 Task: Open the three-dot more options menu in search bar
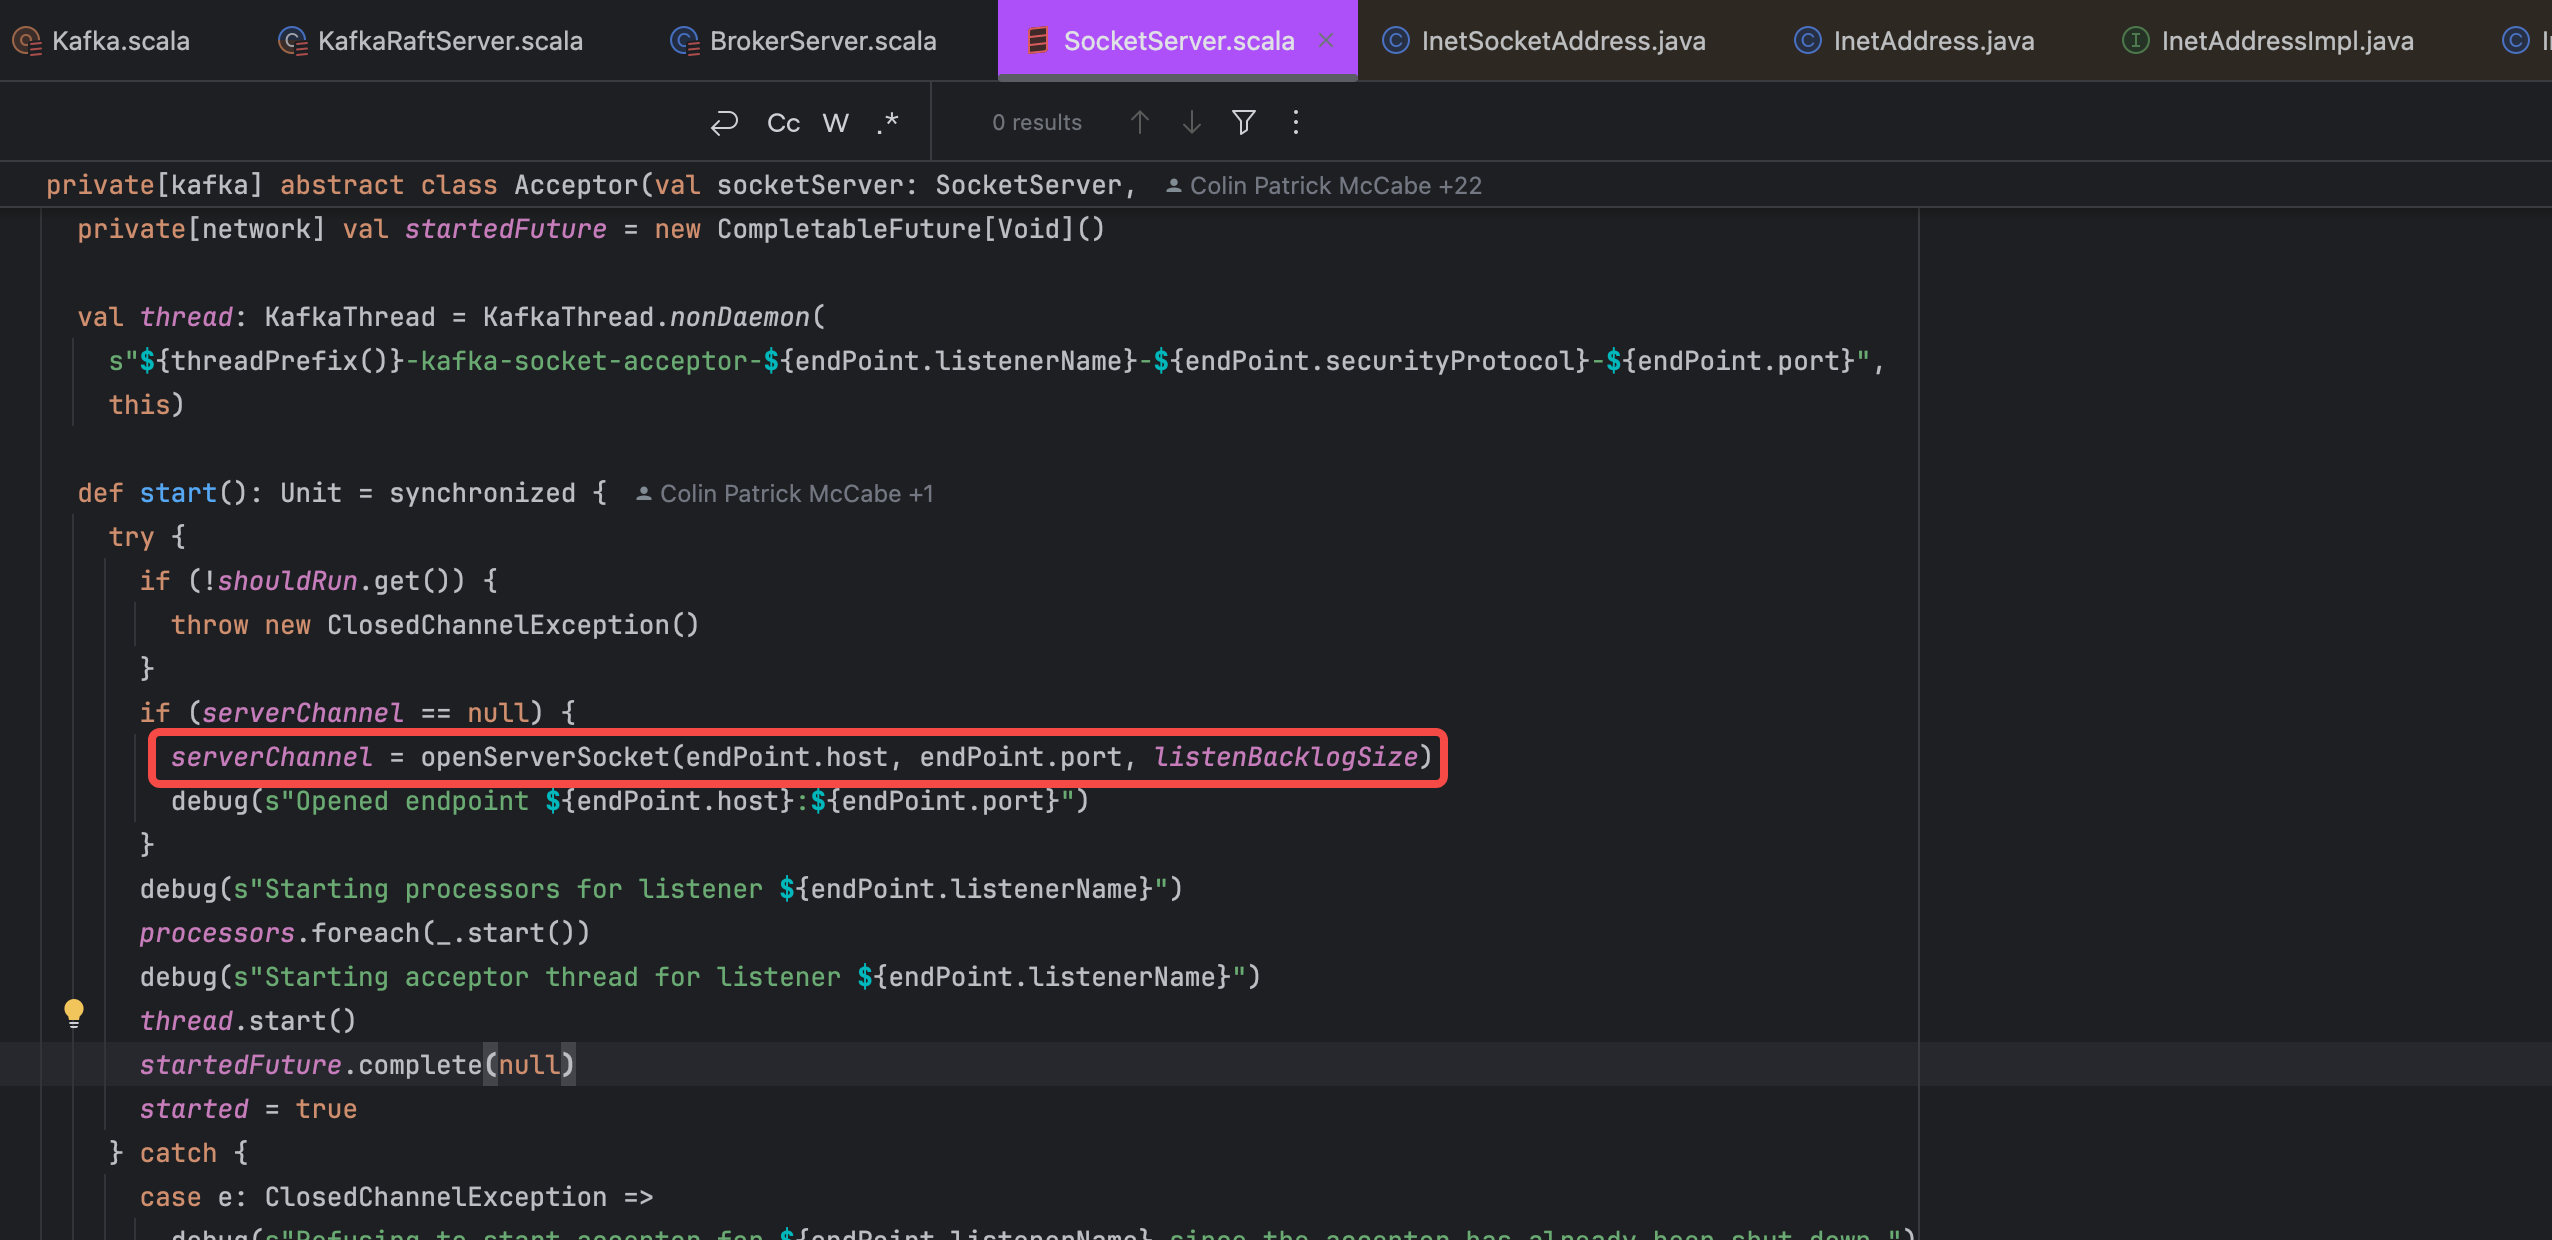1296,122
